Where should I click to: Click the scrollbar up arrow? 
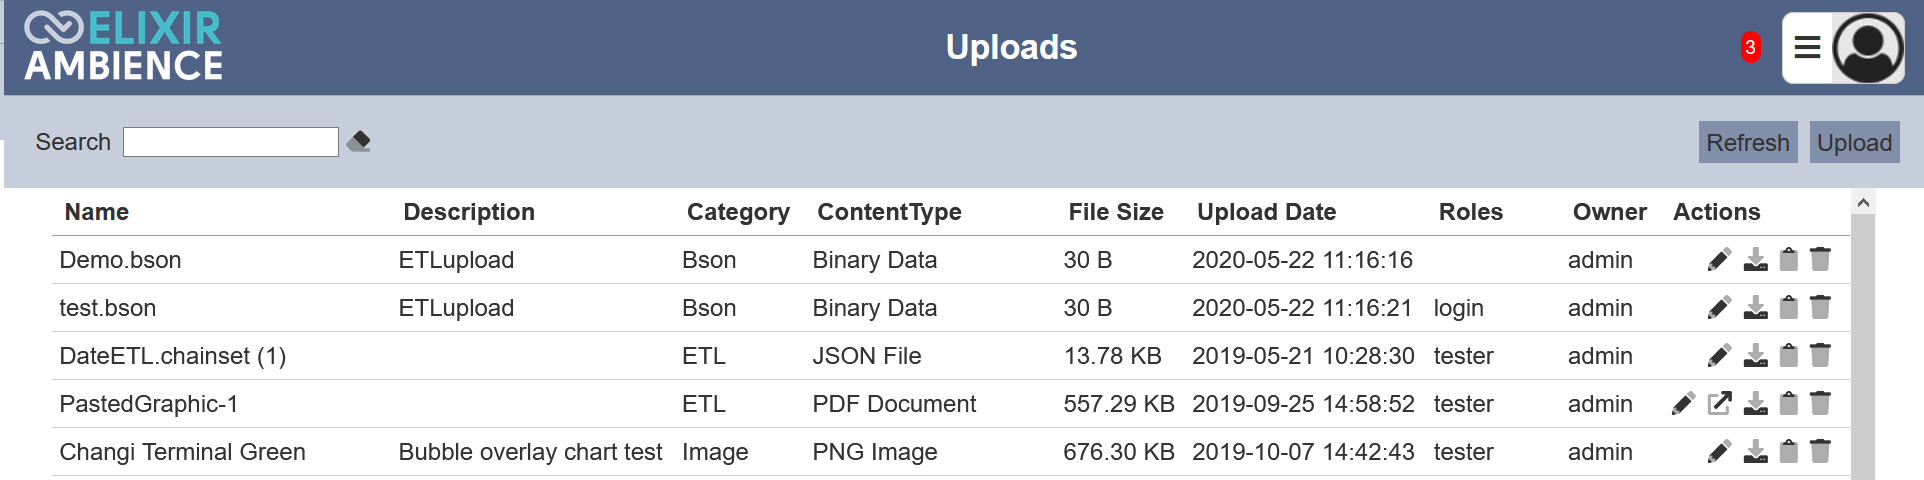tap(1863, 203)
